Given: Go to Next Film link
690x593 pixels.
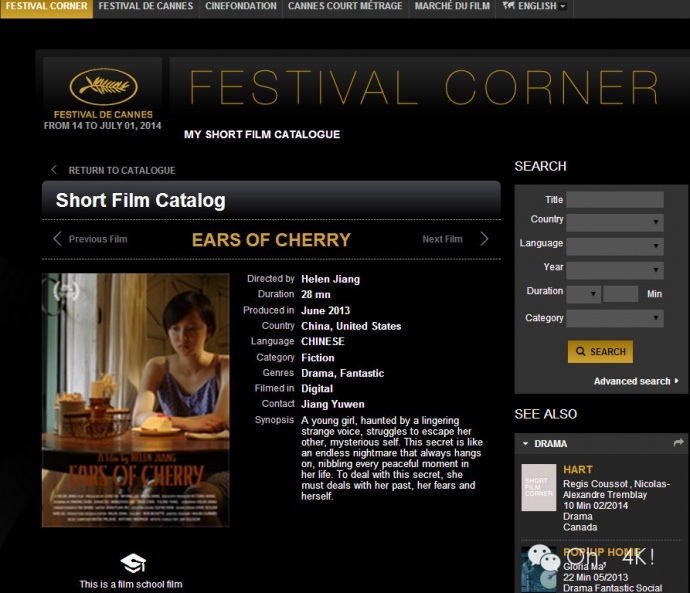Looking at the screenshot, I should (442, 239).
